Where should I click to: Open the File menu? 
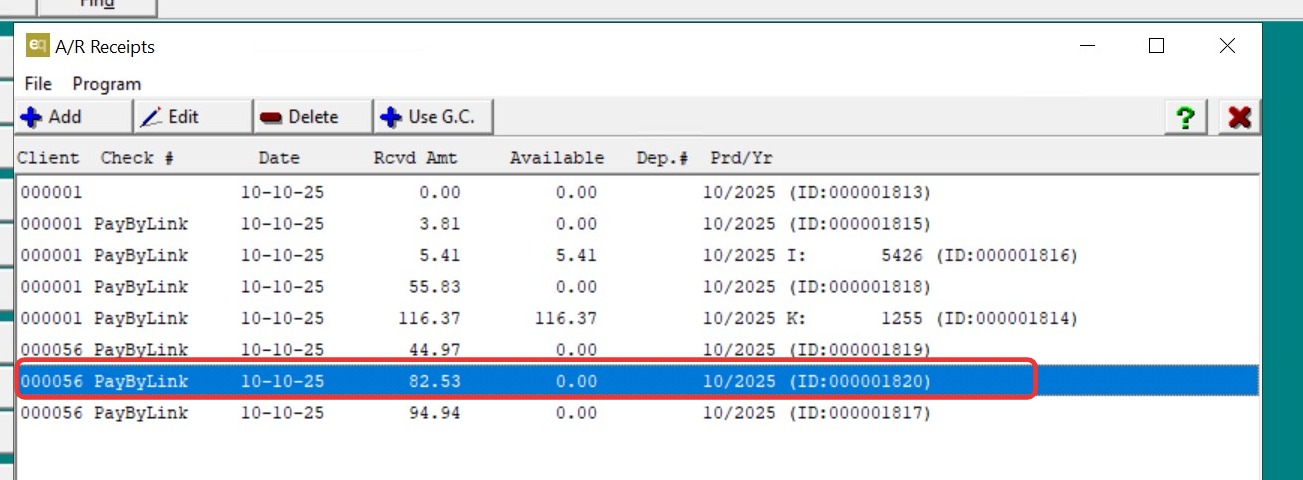(x=38, y=84)
